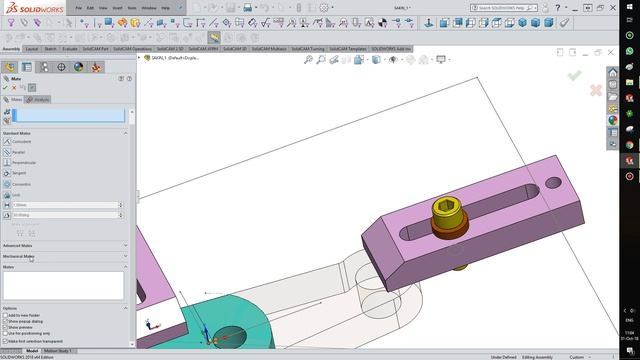Click in the Mate Selections entities box

coord(69,115)
